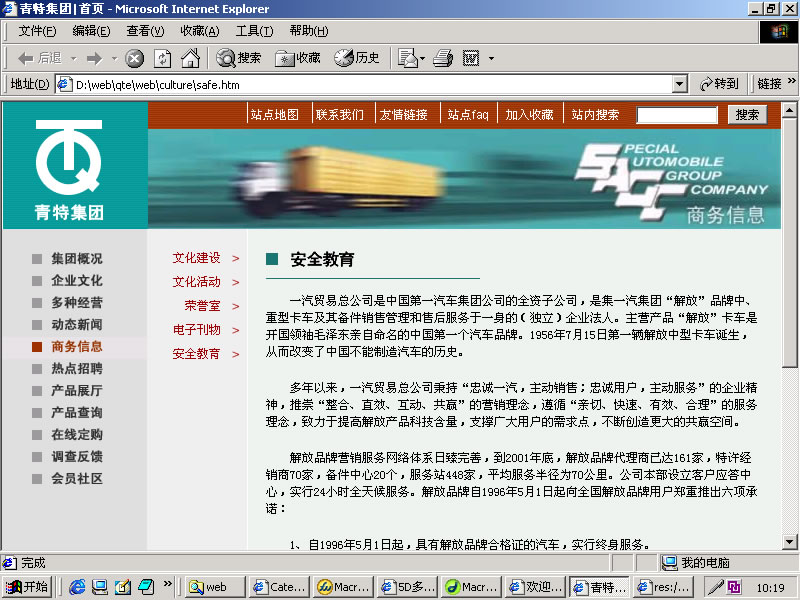
Task: Click the Mail toolbar icon
Action: click(408, 58)
